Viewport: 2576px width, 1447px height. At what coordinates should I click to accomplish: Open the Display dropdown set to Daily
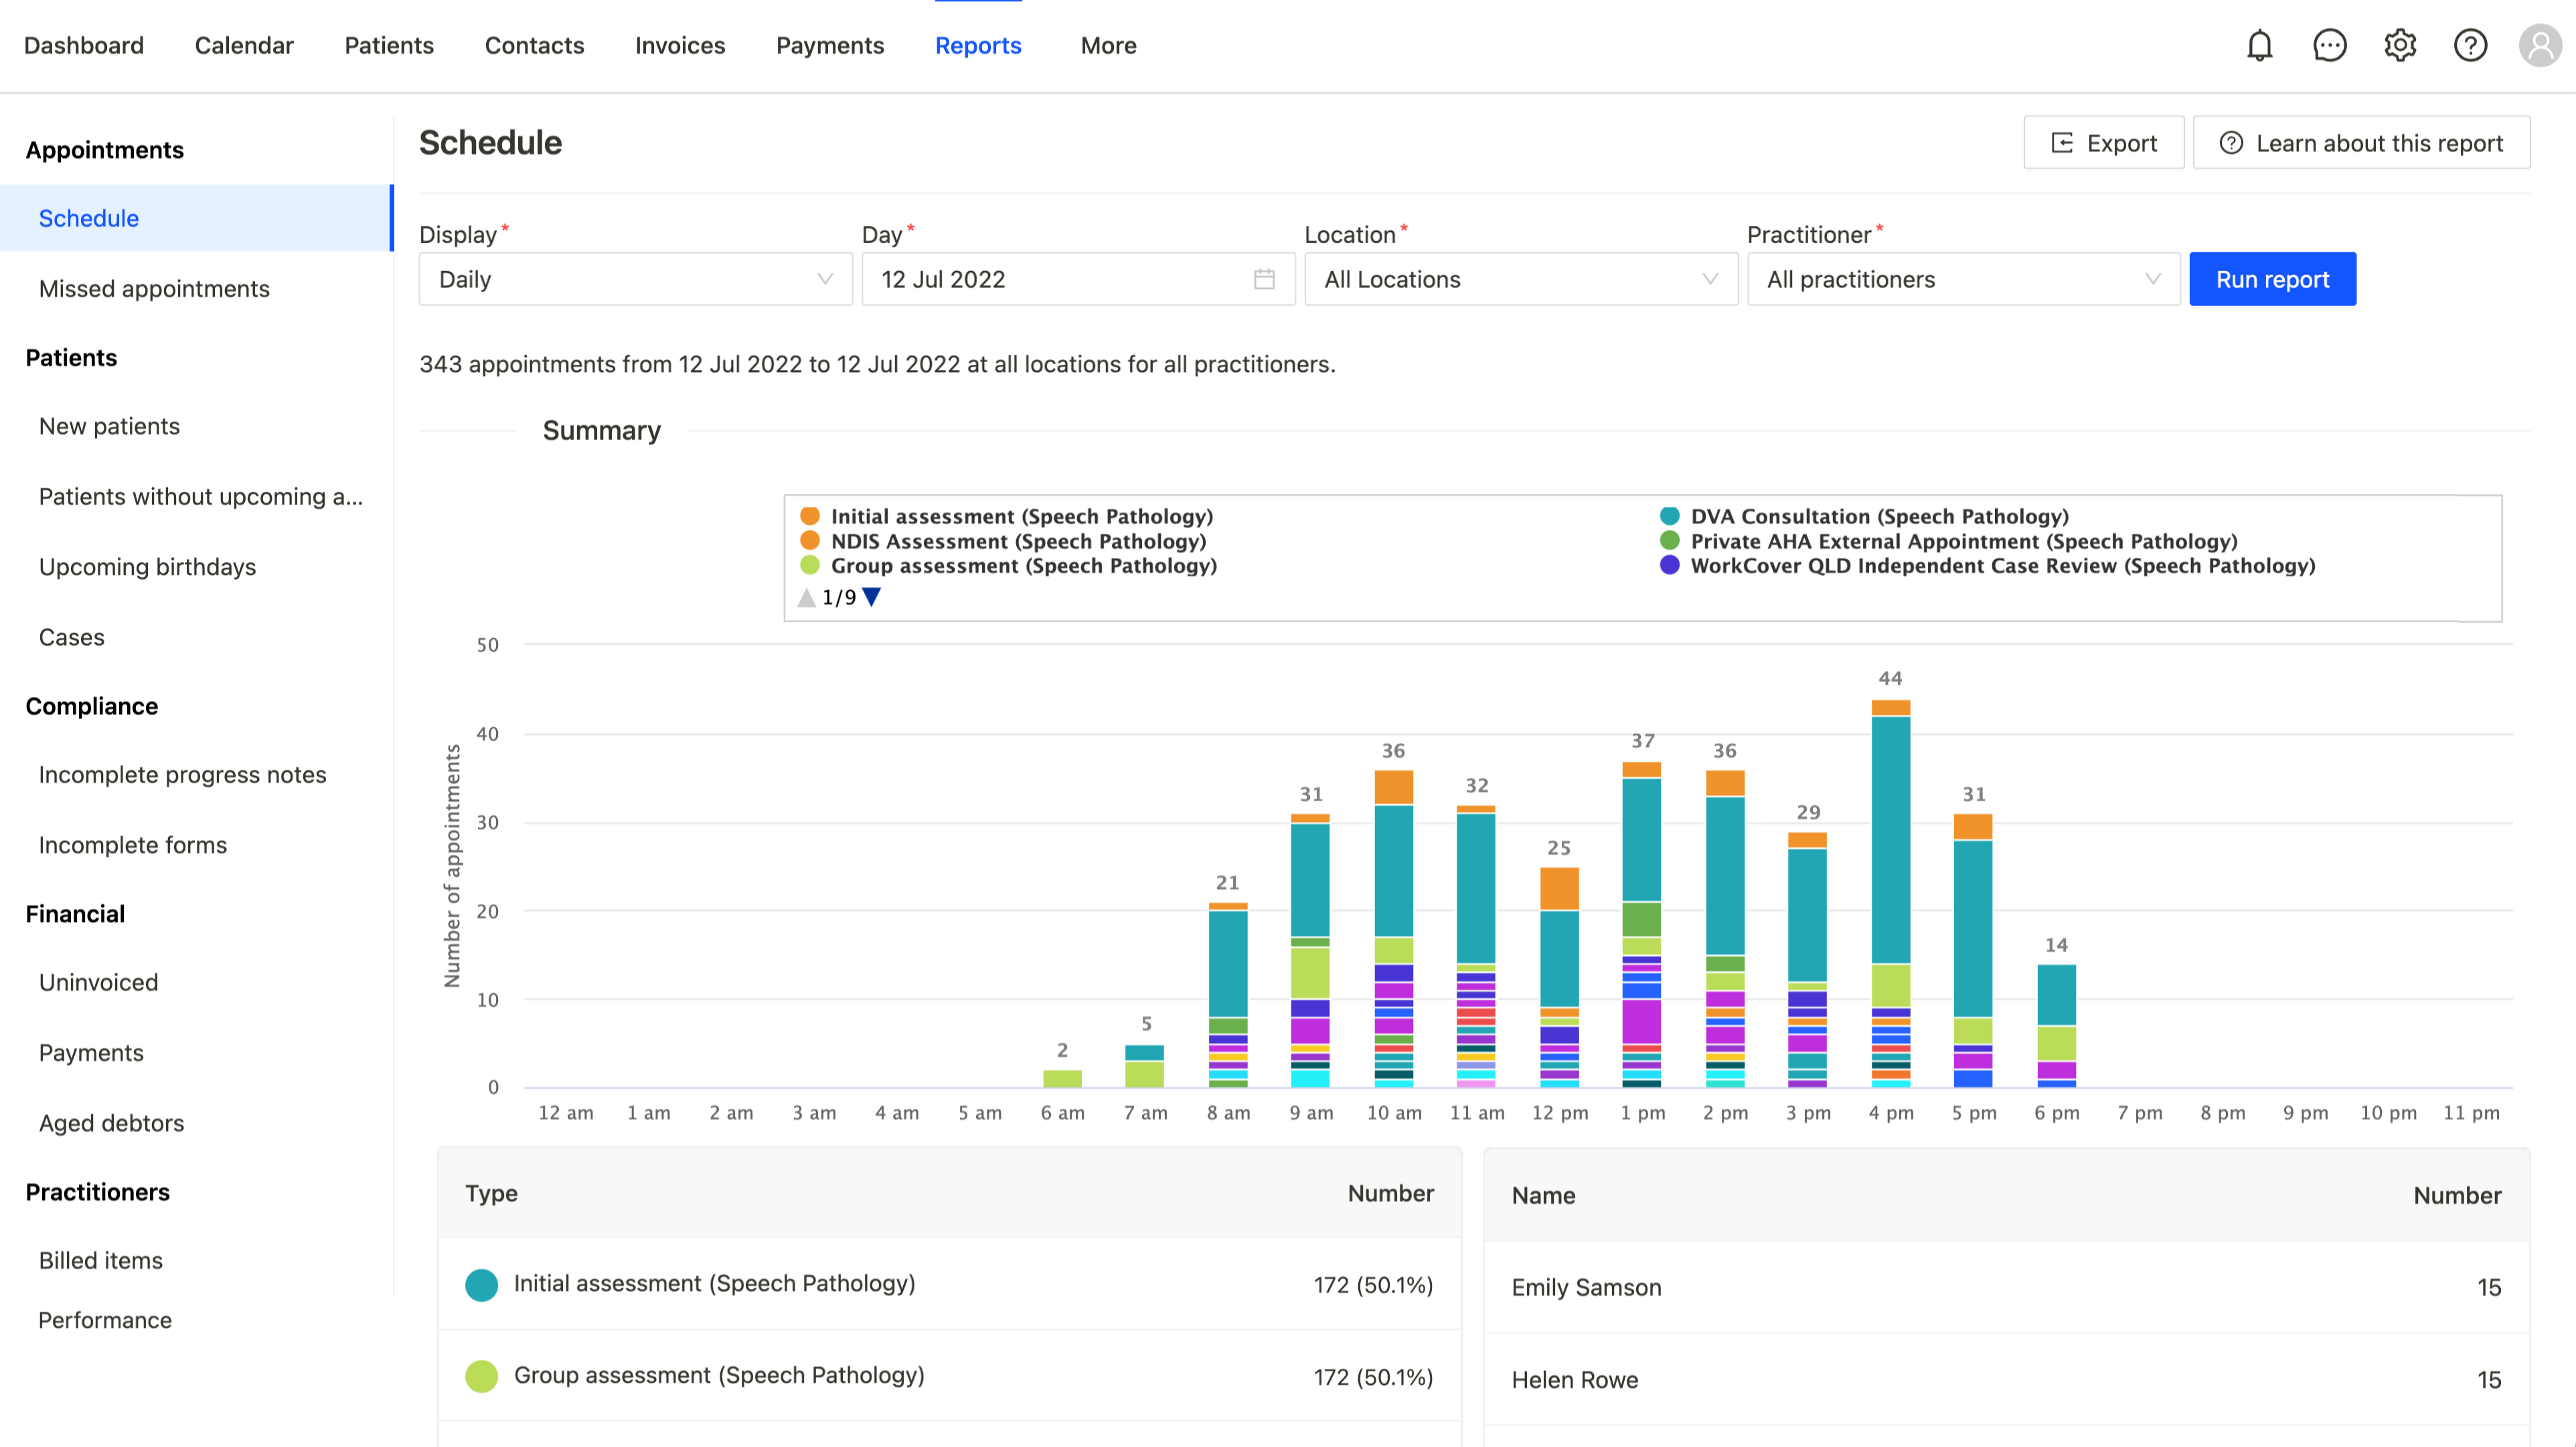point(635,279)
